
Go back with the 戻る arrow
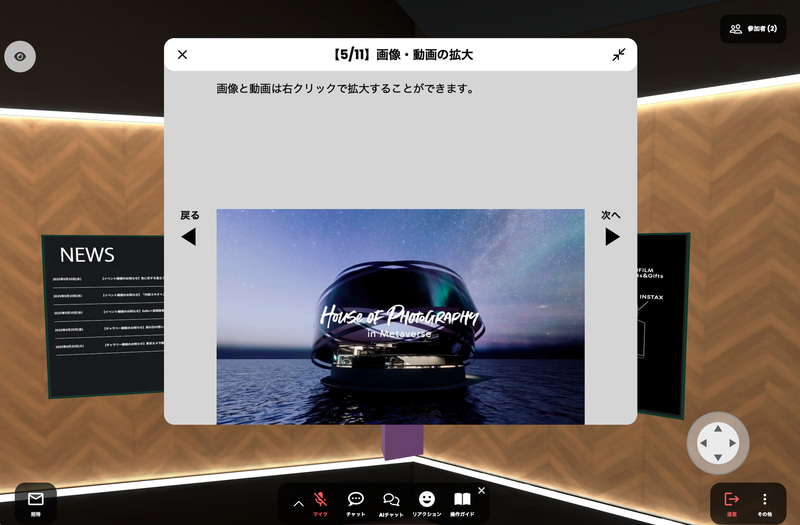tap(189, 236)
